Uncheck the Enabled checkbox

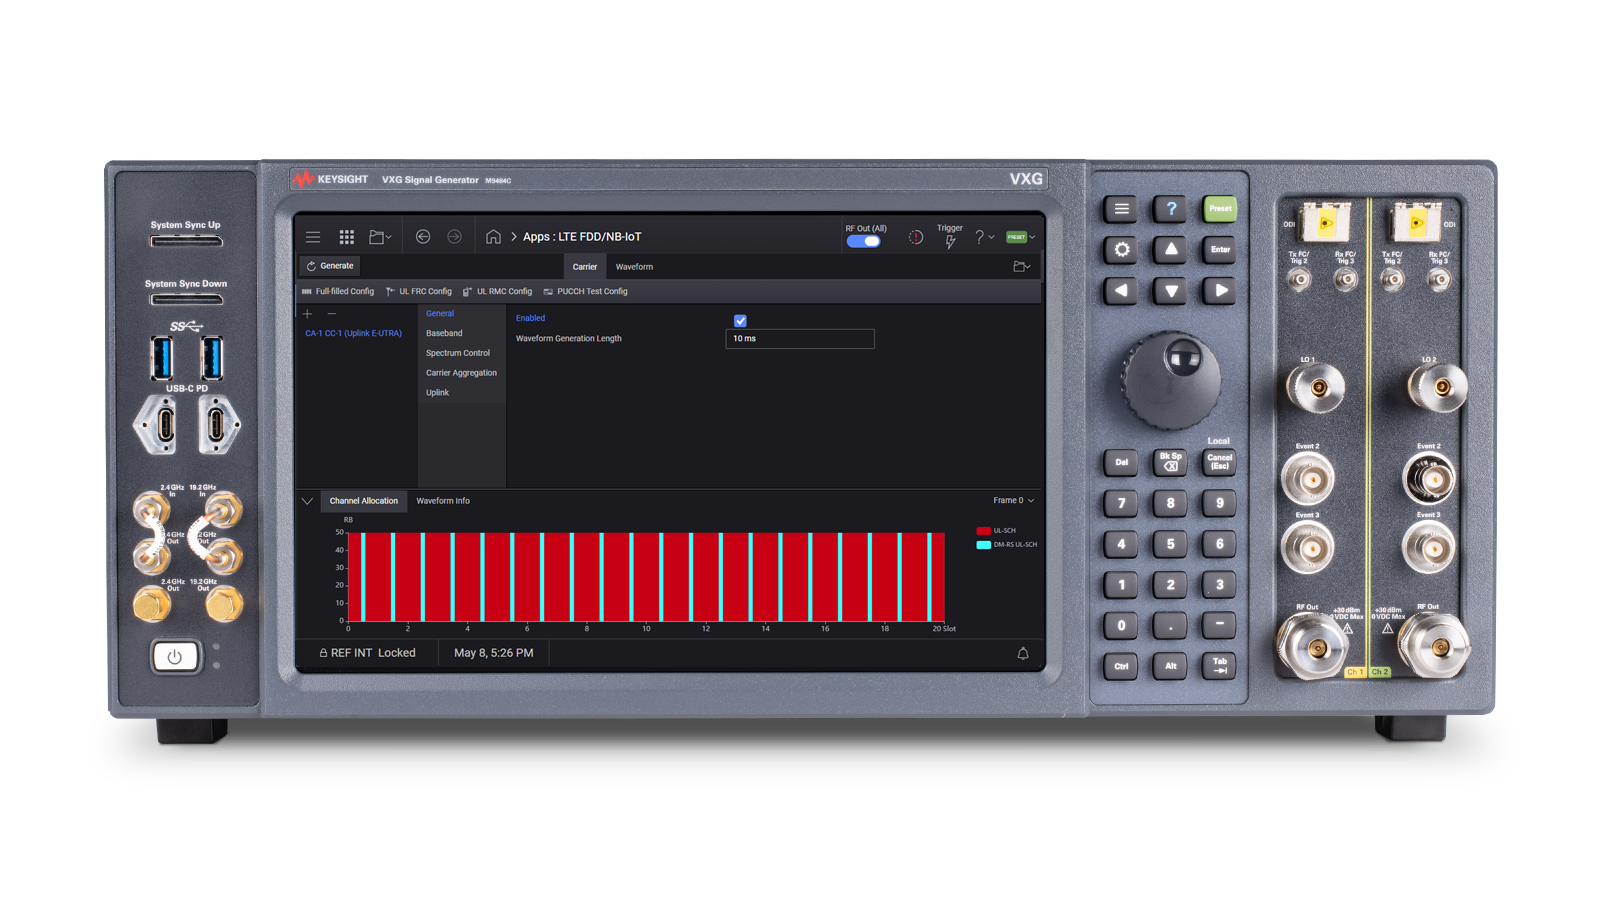coord(740,321)
